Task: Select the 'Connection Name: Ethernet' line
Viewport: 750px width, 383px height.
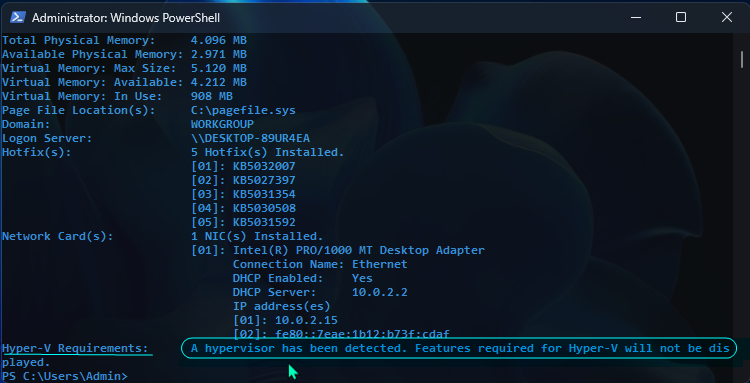Action: [320, 264]
